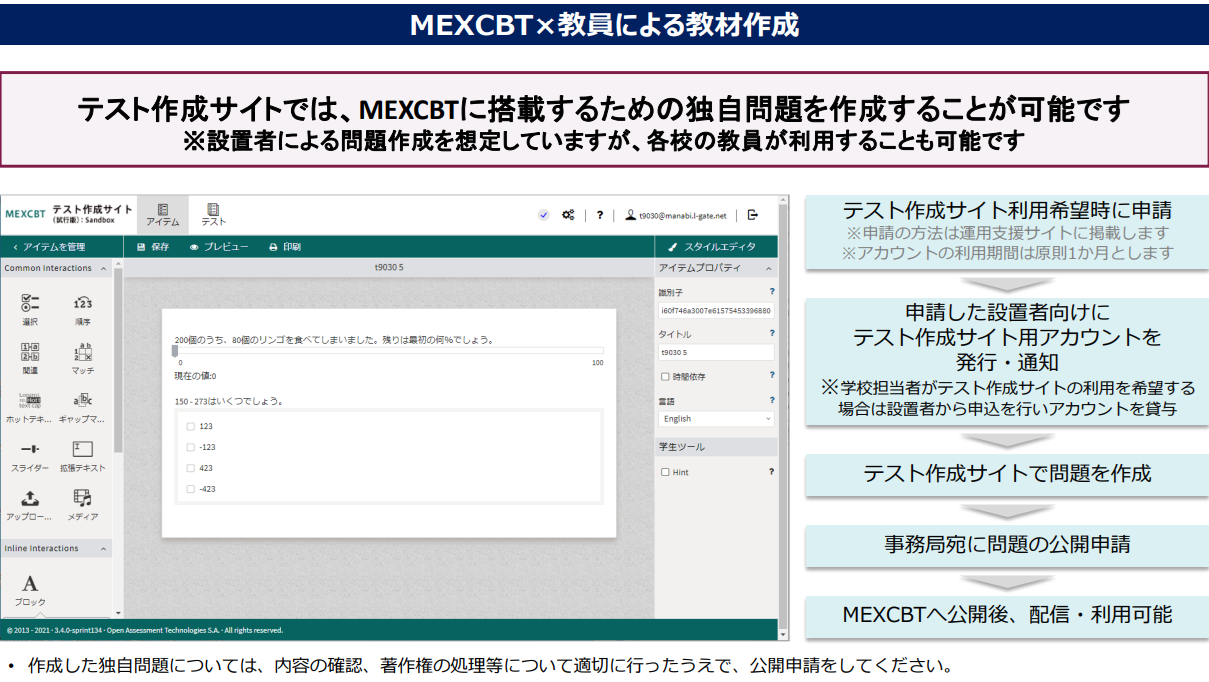Click the logout icon in header
The height and width of the screenshot is (682, 1209).
coord(753,214)
